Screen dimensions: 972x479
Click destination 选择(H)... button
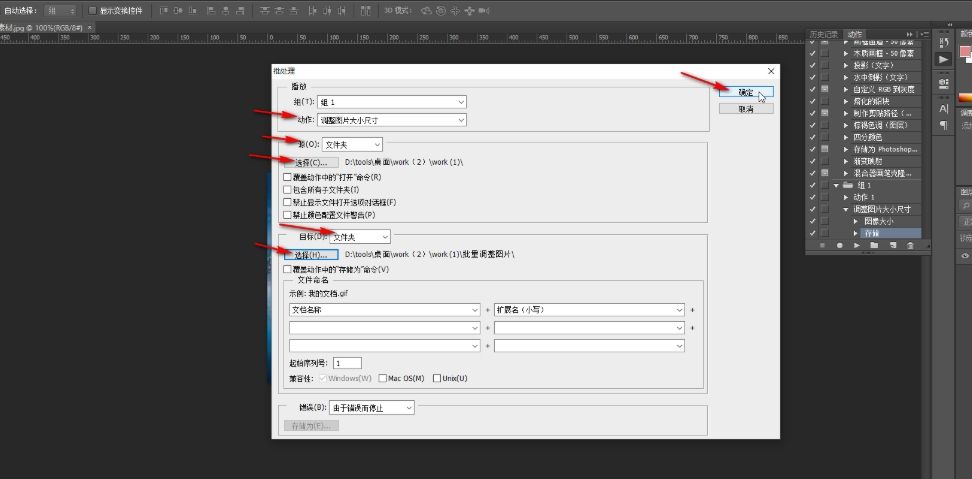point(311,255)
